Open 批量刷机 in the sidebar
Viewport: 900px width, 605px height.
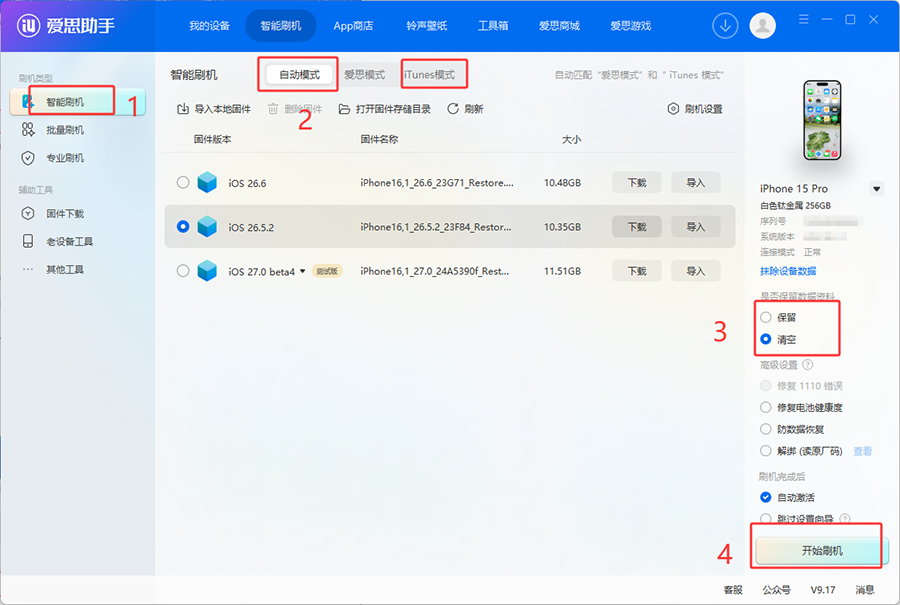[65, 130]
